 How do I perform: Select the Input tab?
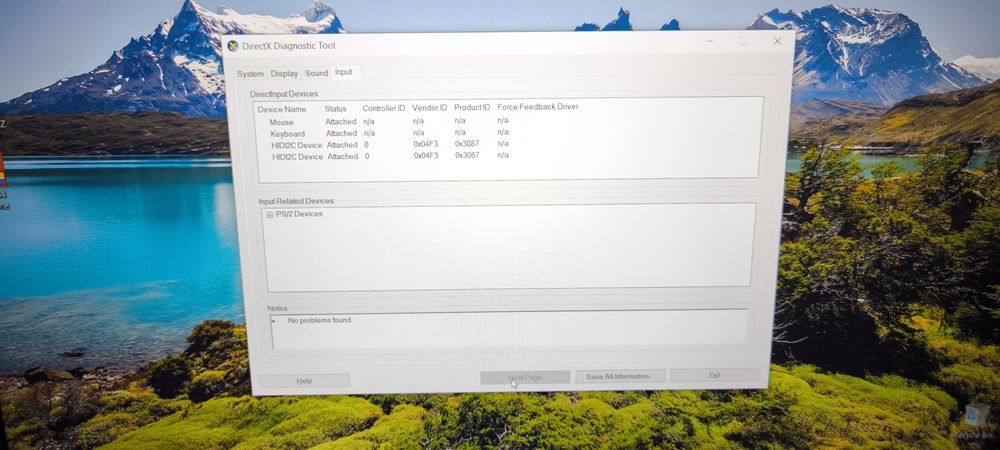pos(344,72)
